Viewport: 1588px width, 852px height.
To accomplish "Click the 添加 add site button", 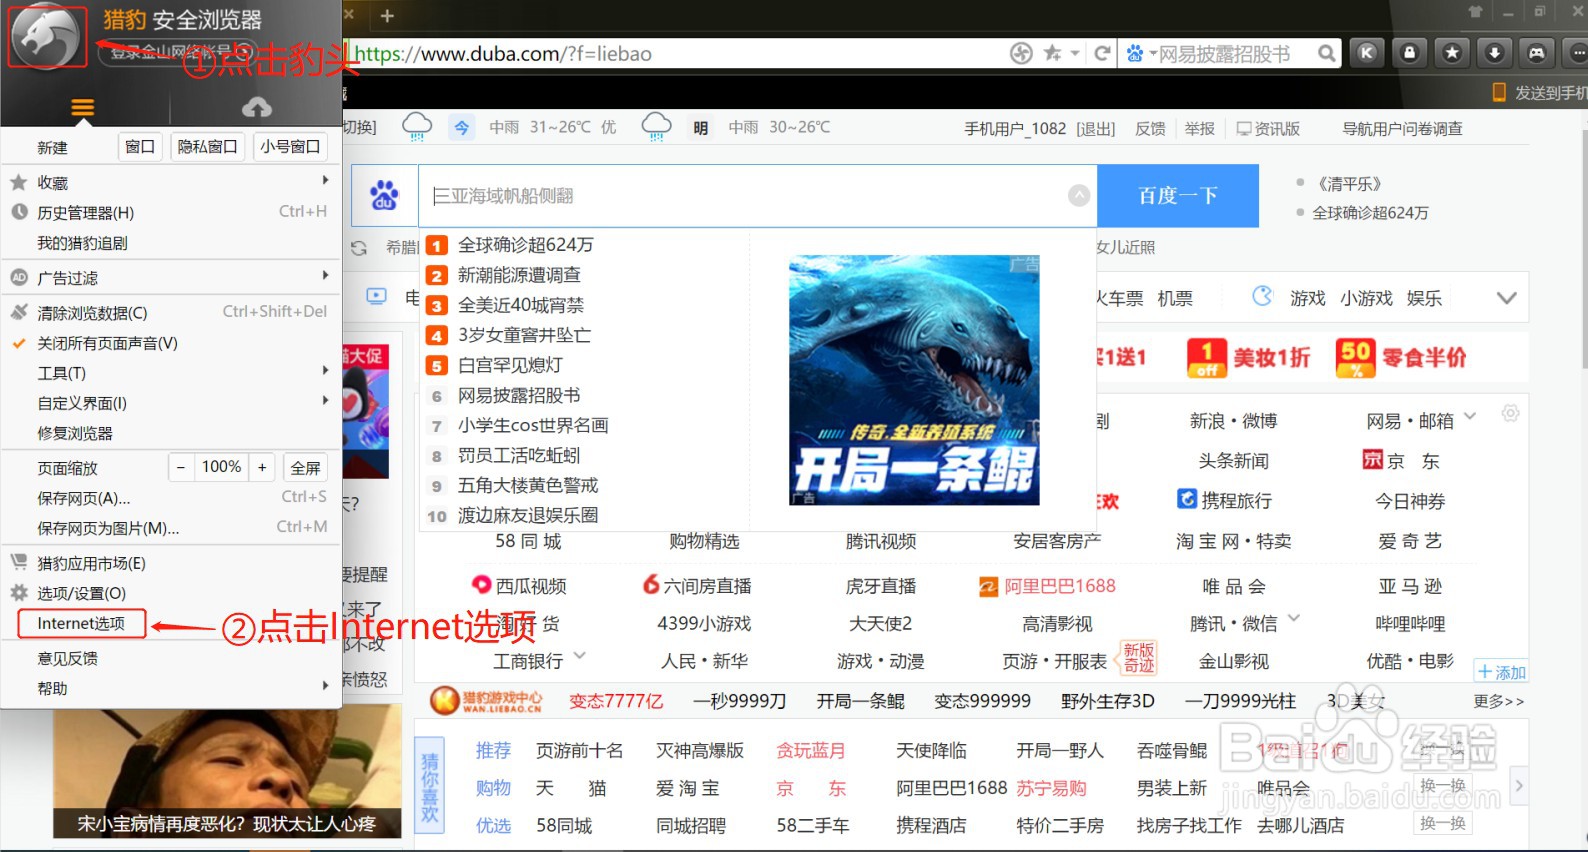I will coord(1502,672).
